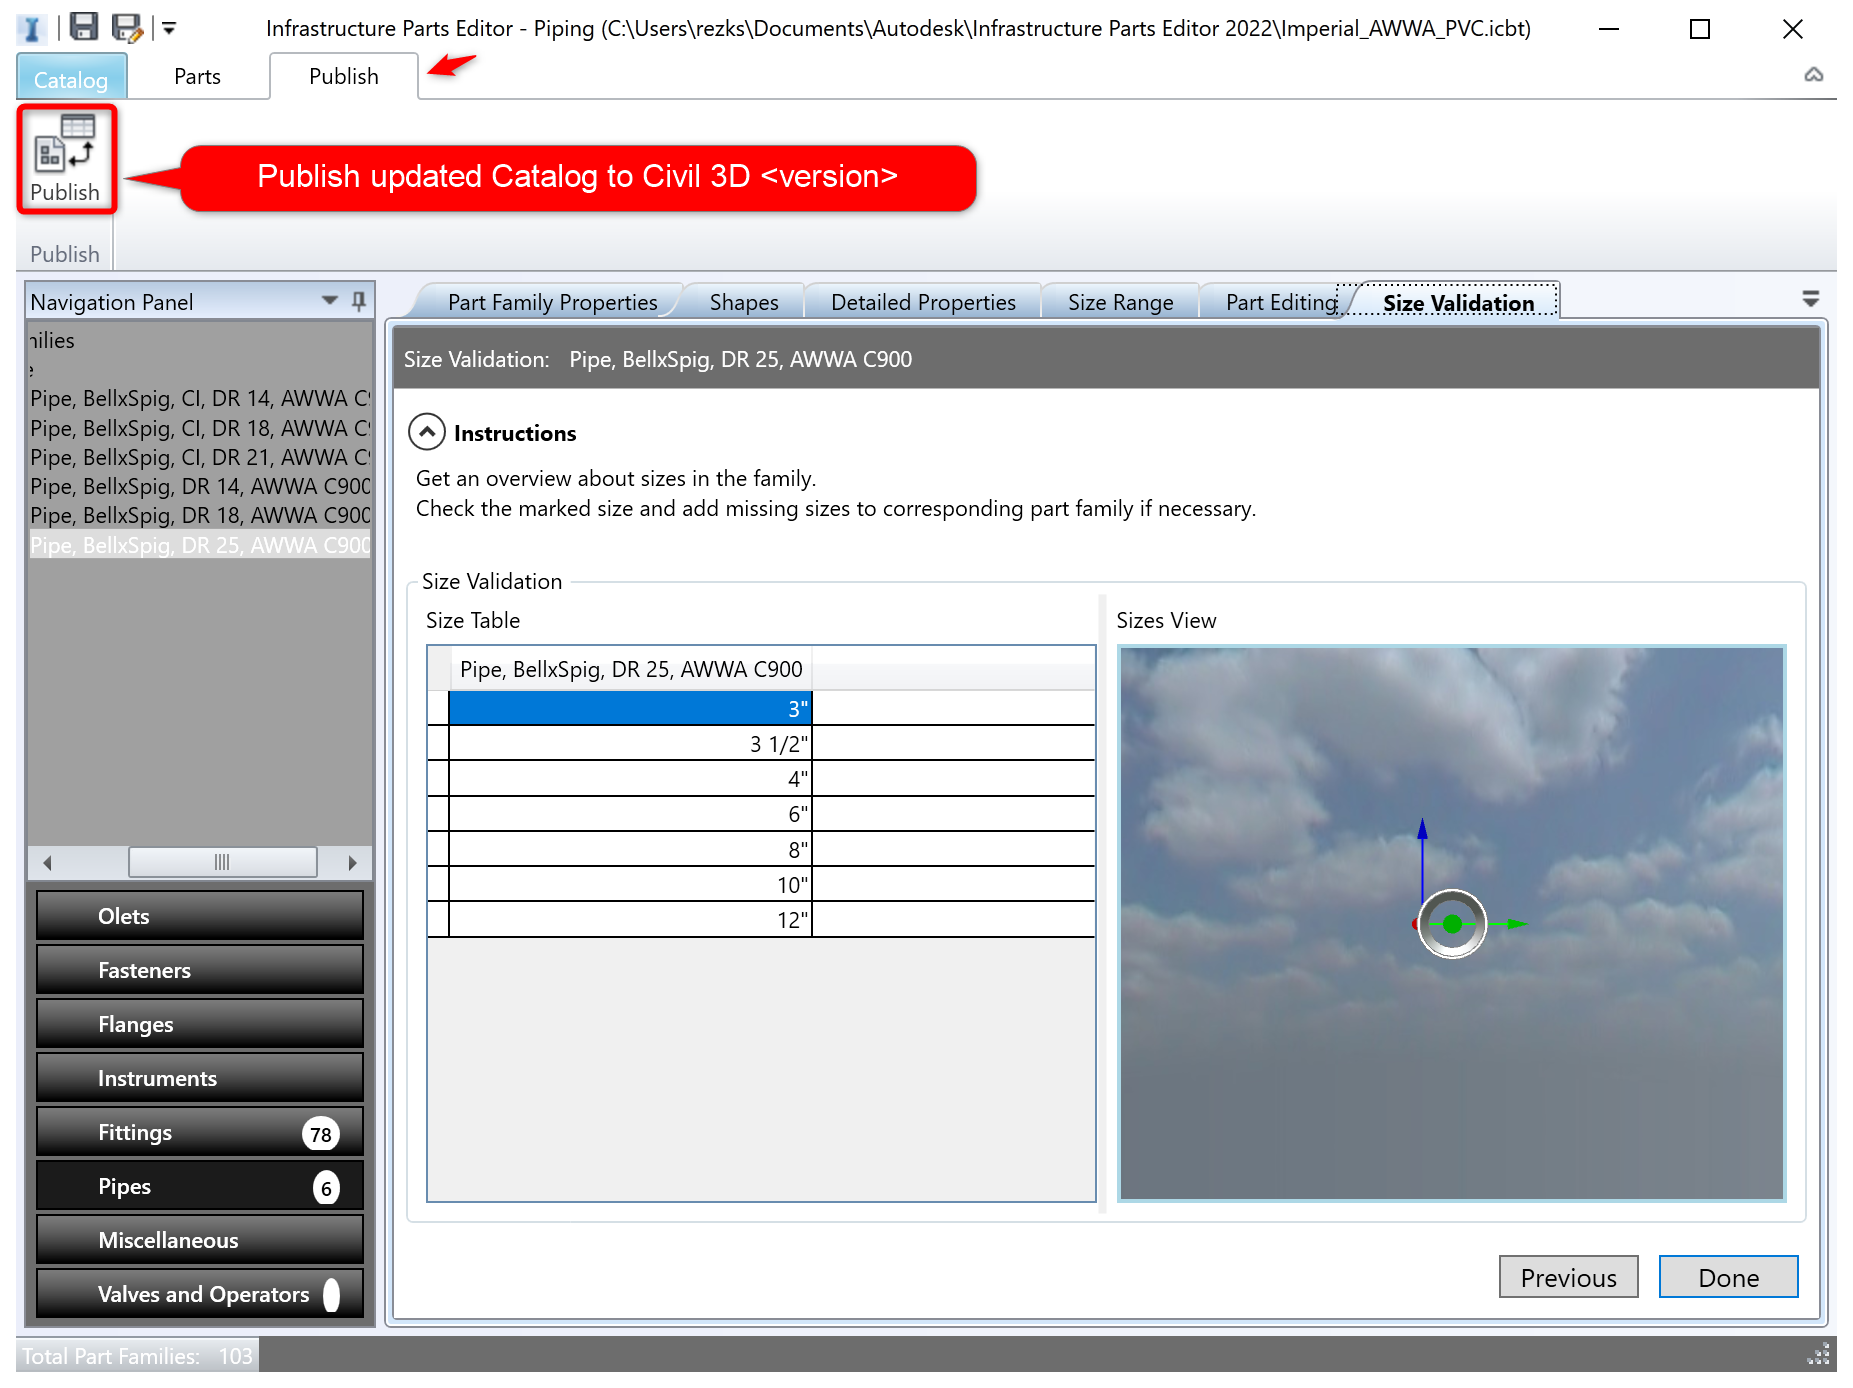This screenshot has width=1853, height=1388.
Task: Select Pipe, BellxSpig, CI, DR 18 family
Action: (200, 428)
